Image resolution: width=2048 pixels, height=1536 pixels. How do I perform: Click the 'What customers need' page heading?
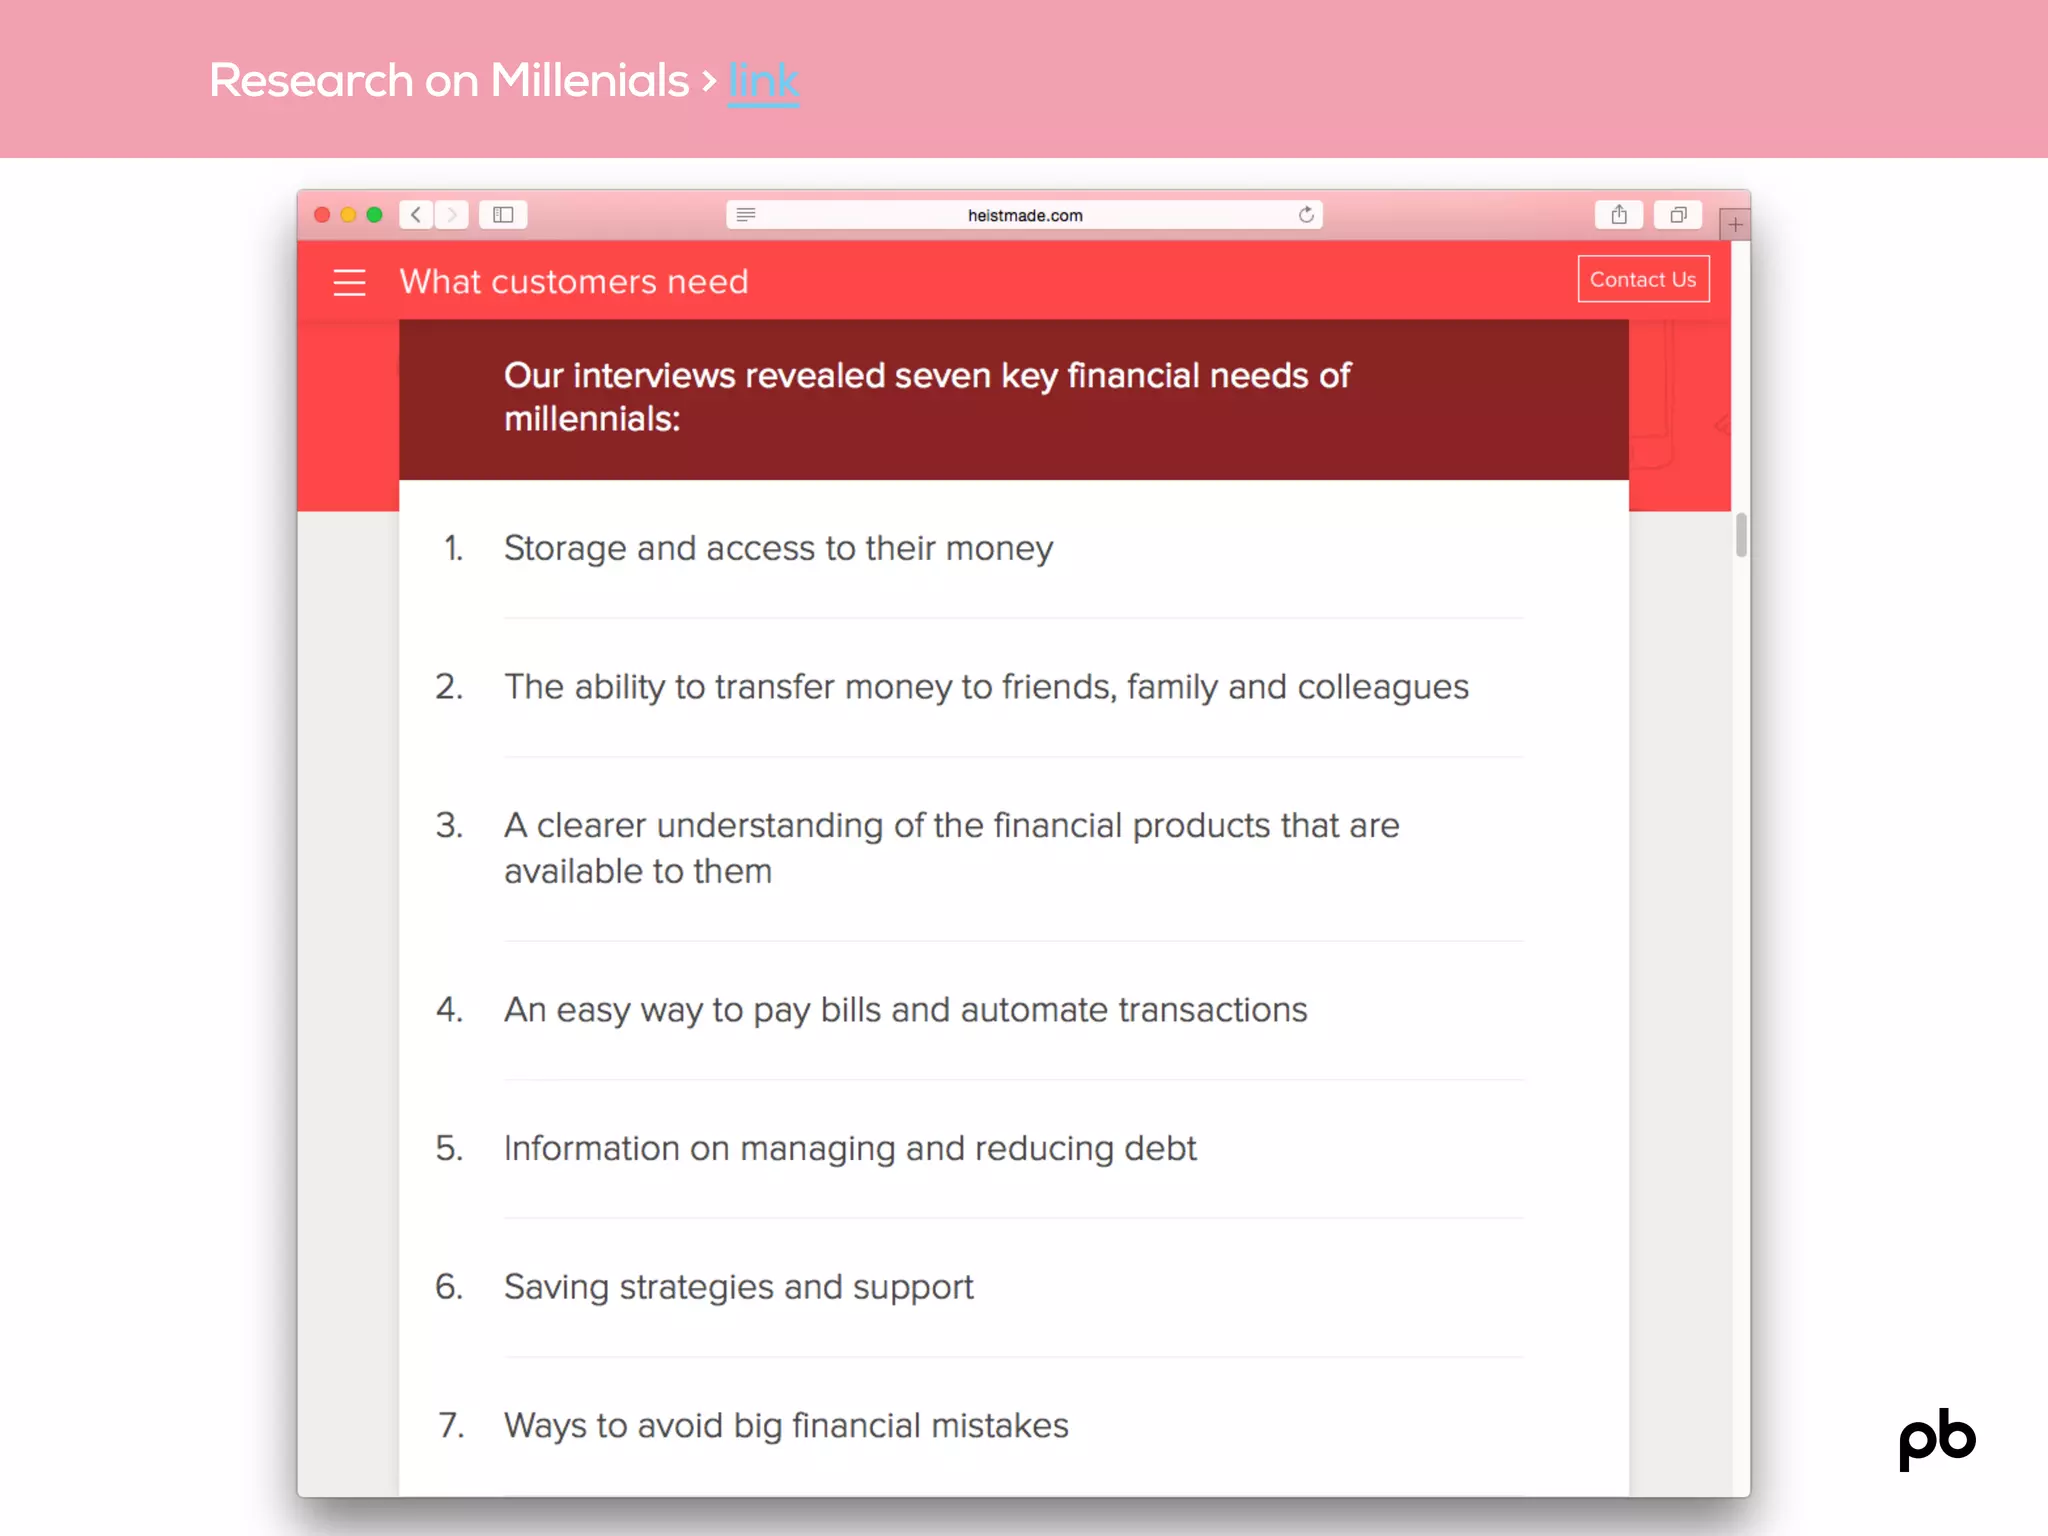[574, 282]
